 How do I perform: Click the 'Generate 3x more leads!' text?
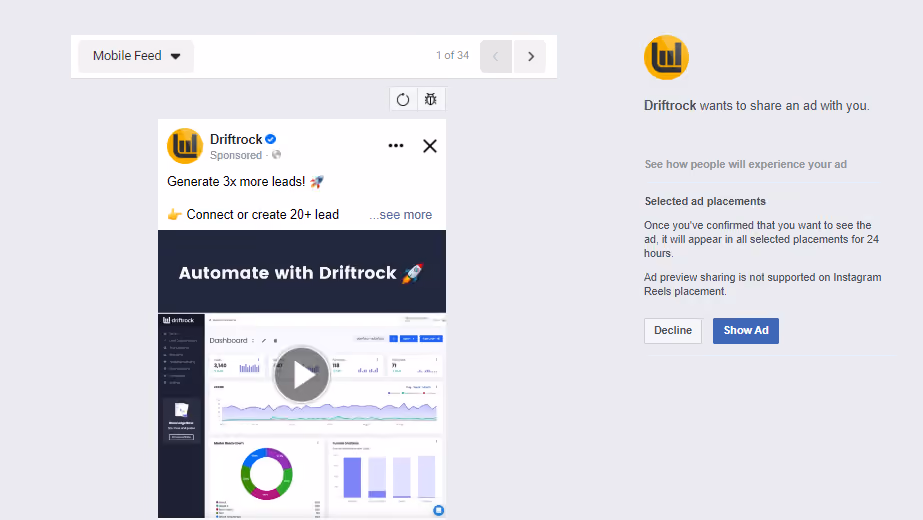point(235,181)
